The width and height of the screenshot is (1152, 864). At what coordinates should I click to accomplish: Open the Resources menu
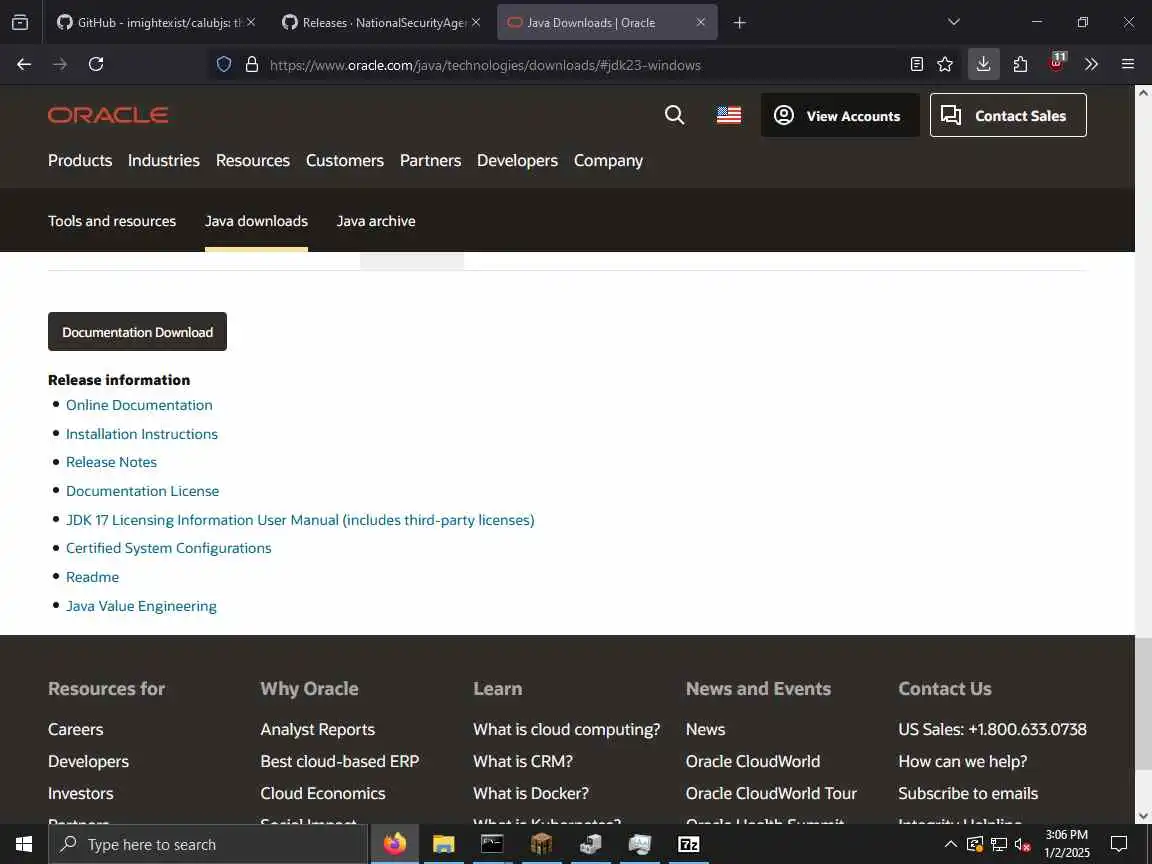253,160
